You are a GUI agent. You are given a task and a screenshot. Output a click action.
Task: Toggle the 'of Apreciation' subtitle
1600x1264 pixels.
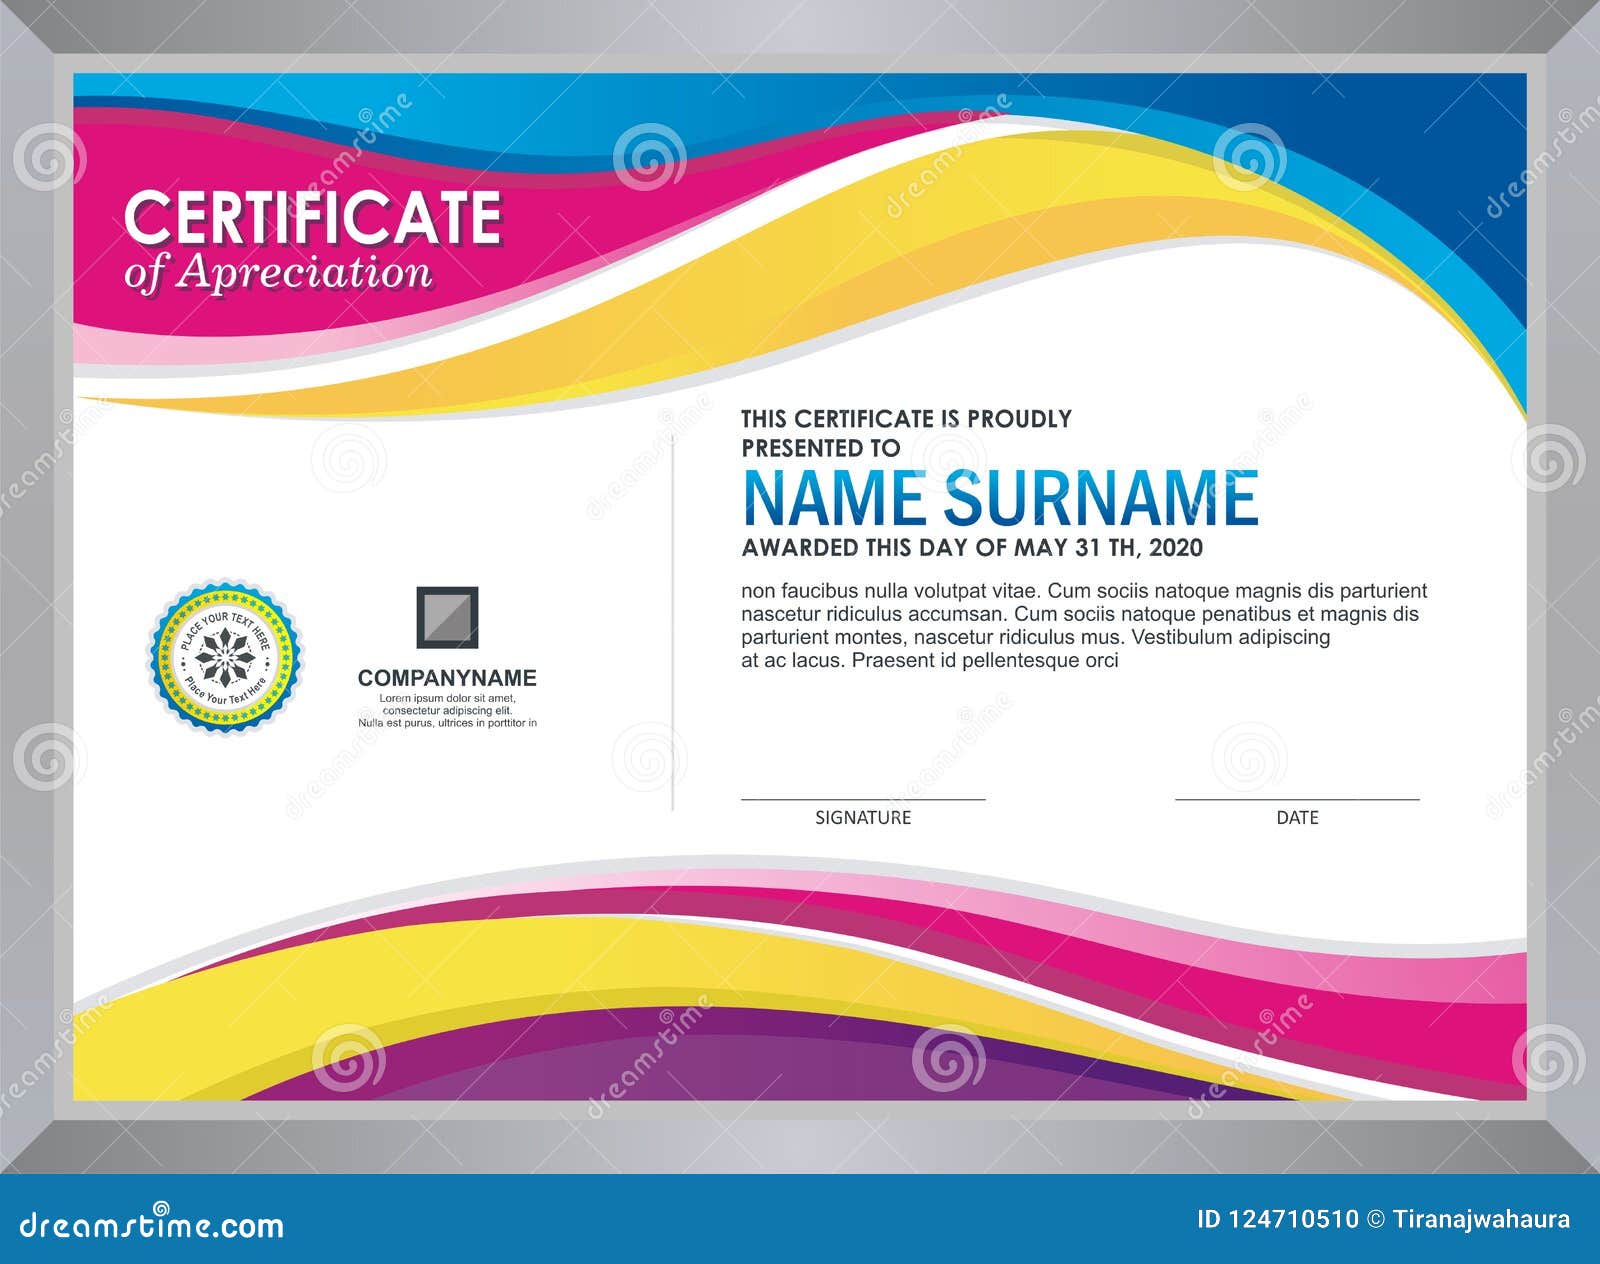click(283, 272)
